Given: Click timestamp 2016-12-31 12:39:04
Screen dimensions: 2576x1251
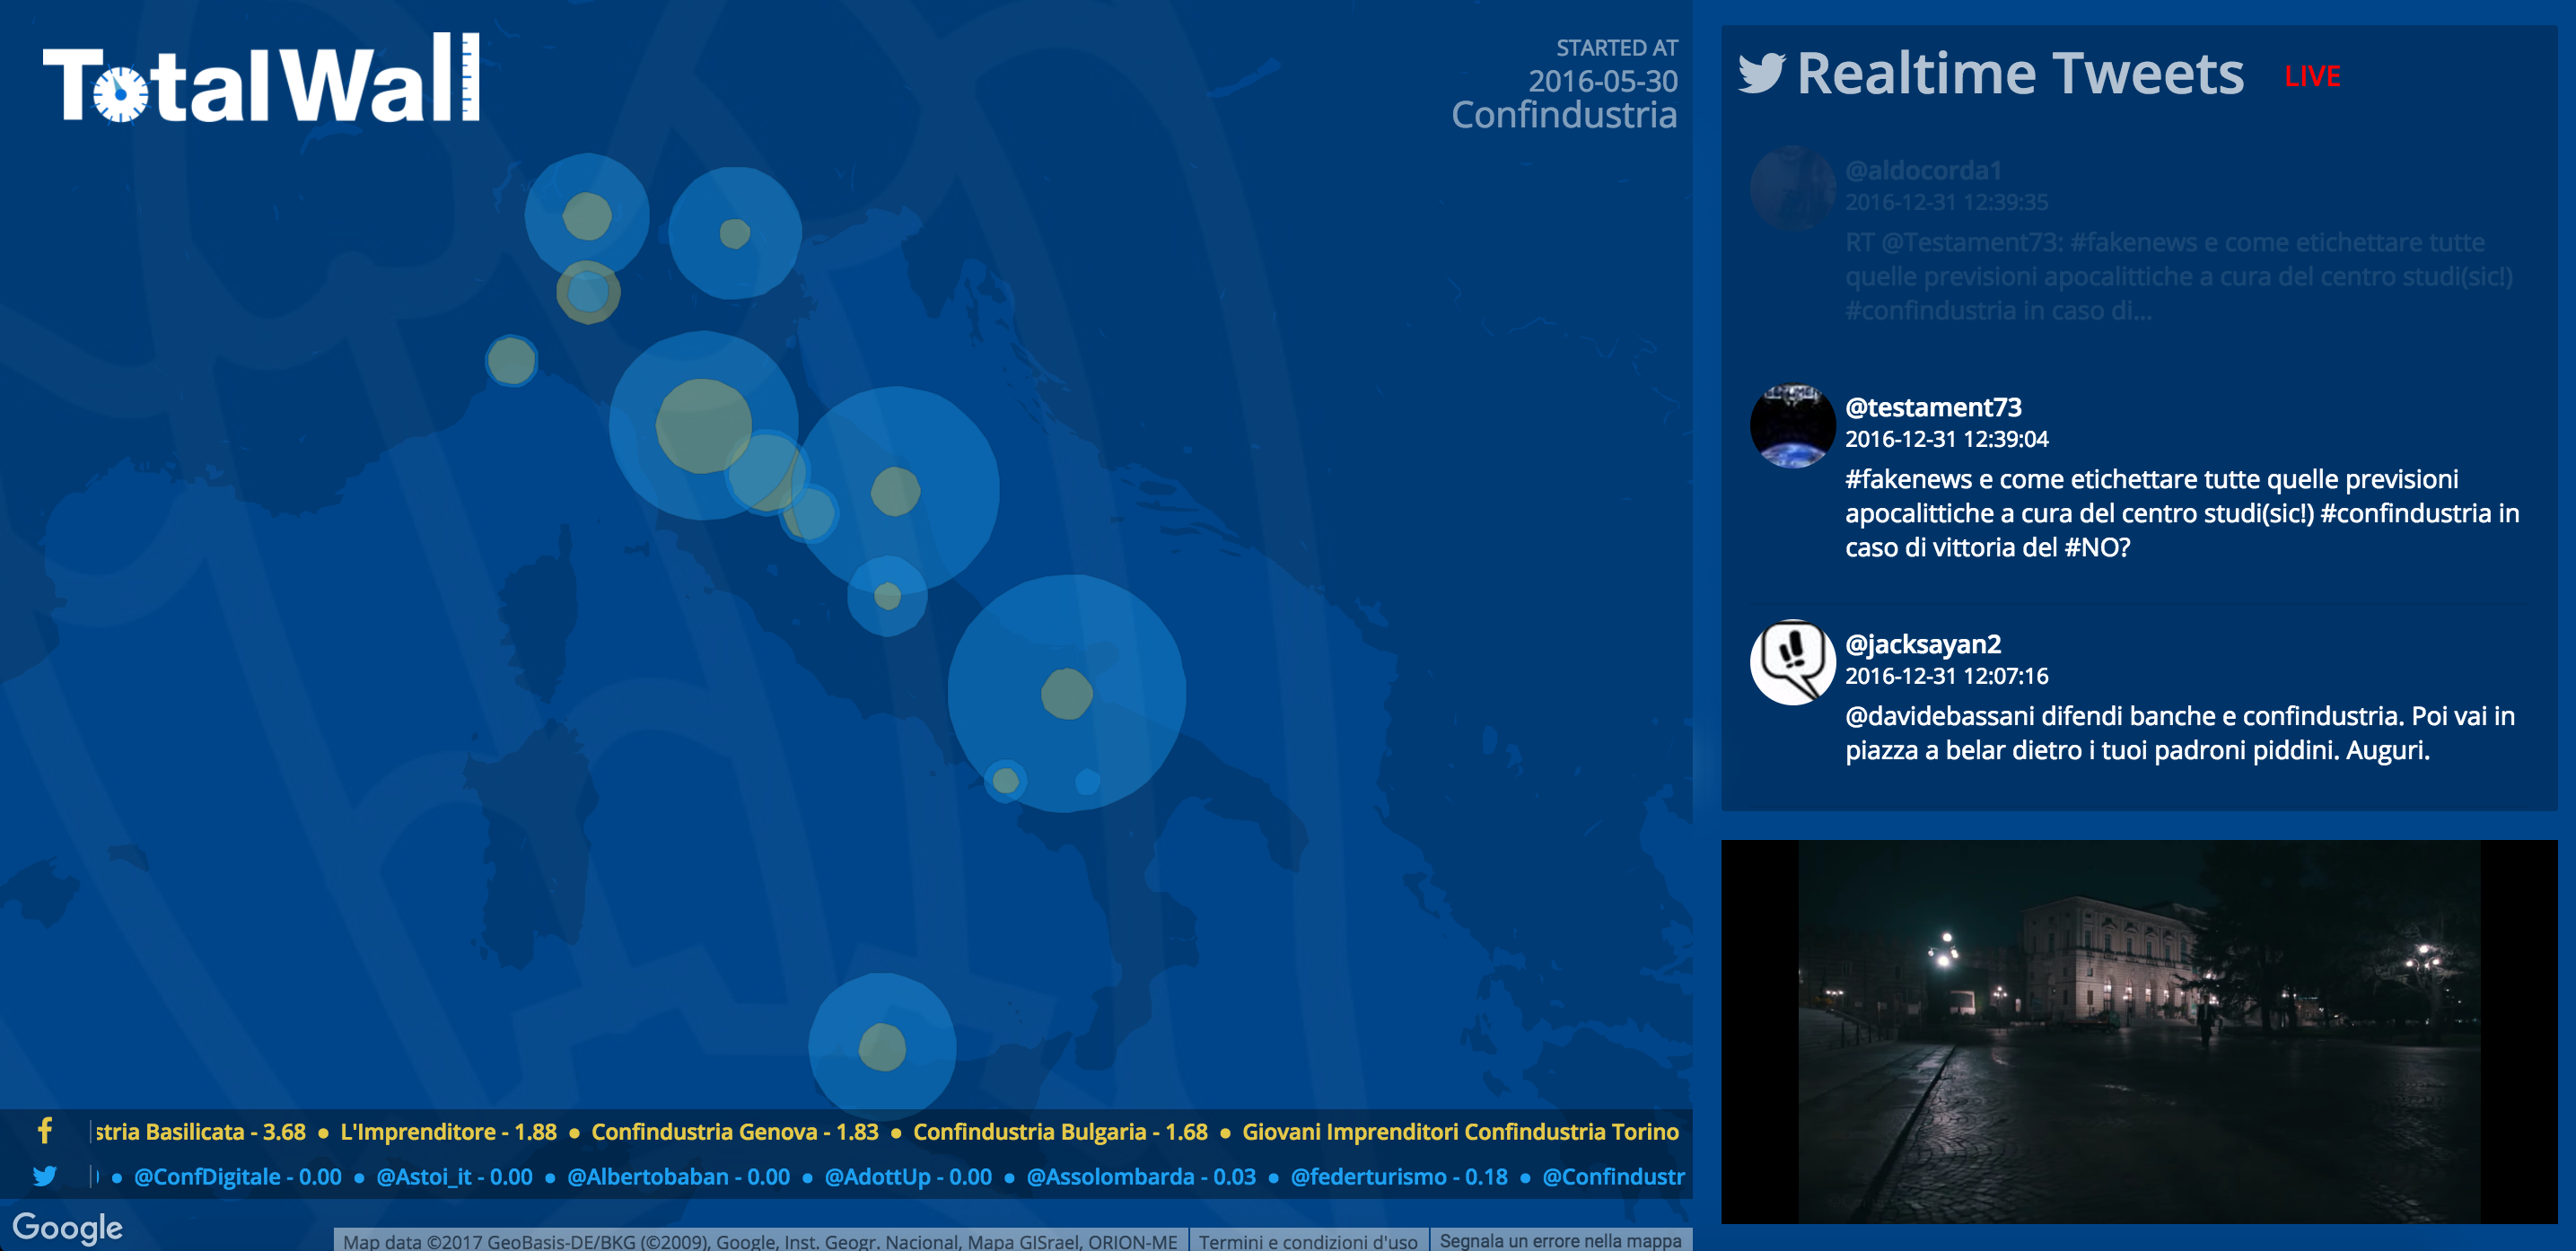Looking at the screenshot, I should [x=1946, y=439].
